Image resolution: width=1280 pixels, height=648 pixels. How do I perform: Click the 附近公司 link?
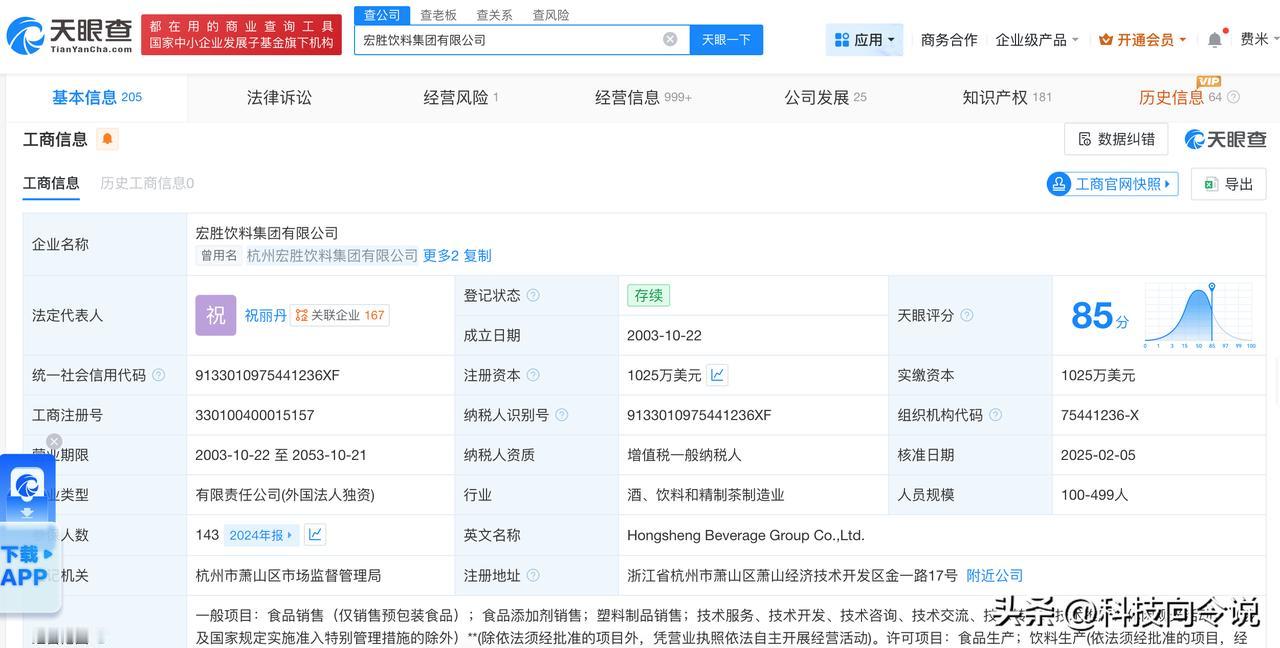994,575
